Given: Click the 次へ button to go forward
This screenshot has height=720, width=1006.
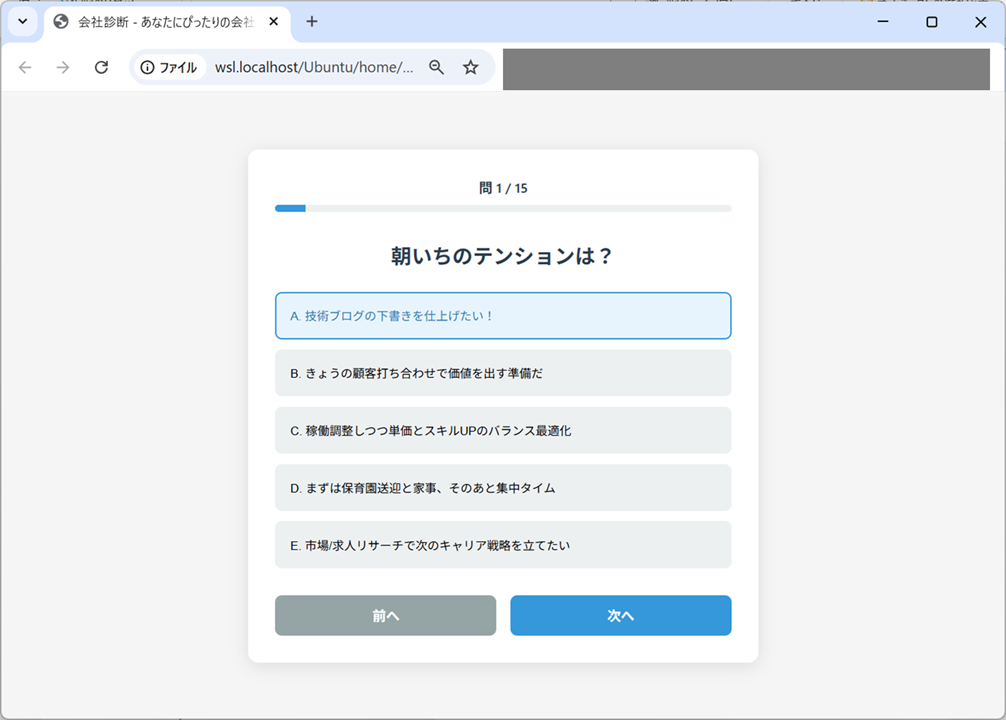Looking at the screenshot, I should point(620,615).
